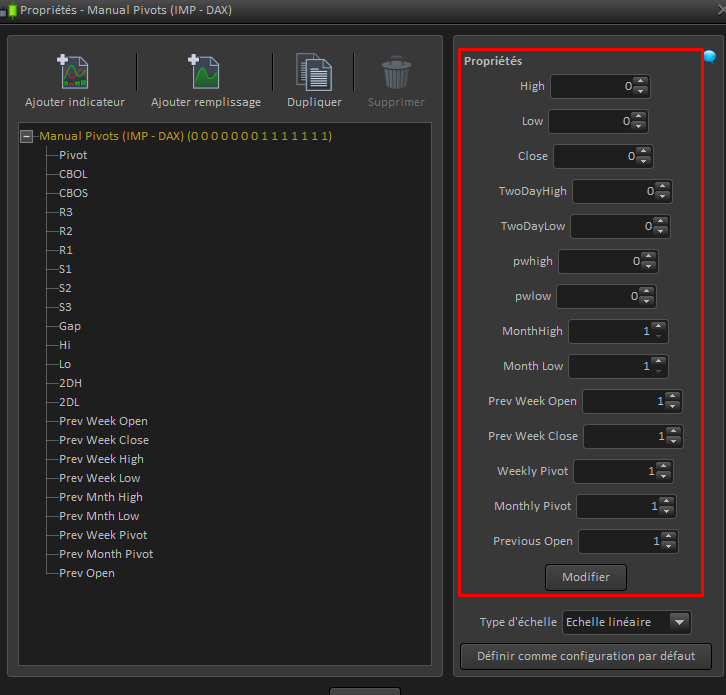
Task: Select Prev Open in tree
Action: pyautogui.click(x=87, y=573)
